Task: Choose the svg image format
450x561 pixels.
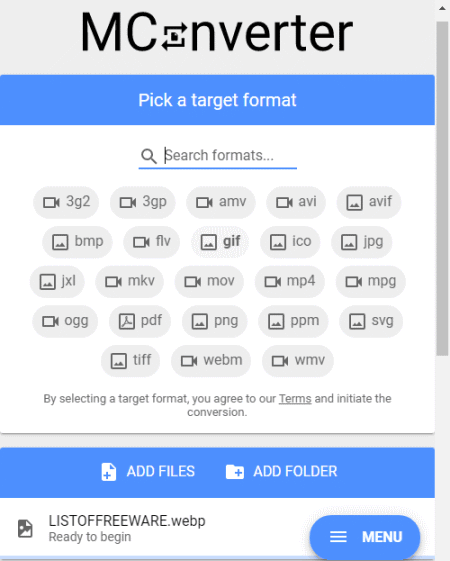Action: click(371, 321)
